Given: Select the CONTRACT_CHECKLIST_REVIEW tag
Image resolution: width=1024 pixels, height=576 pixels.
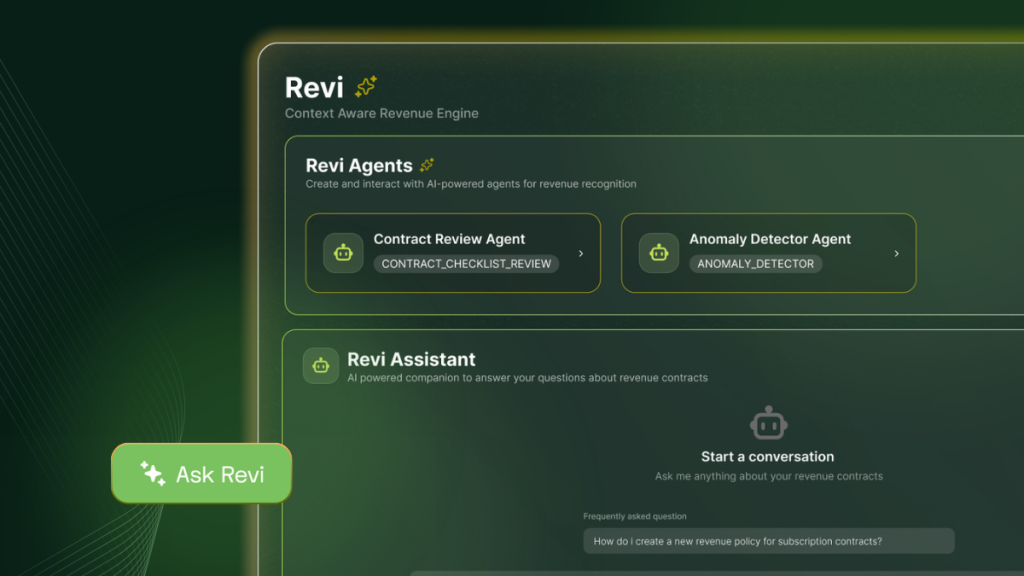Looking at the screenshot, I should pyautogui.click(x=466, y=264).
